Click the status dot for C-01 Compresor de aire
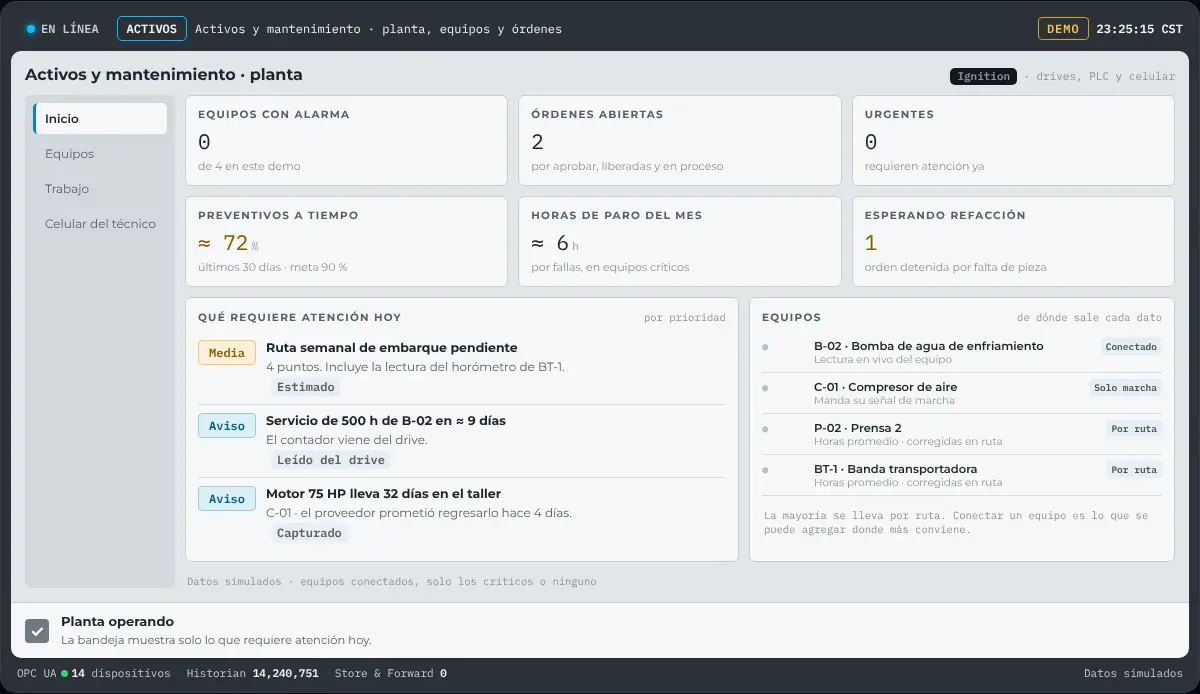Screen dimensions: 1200x694 coord(765,388)
